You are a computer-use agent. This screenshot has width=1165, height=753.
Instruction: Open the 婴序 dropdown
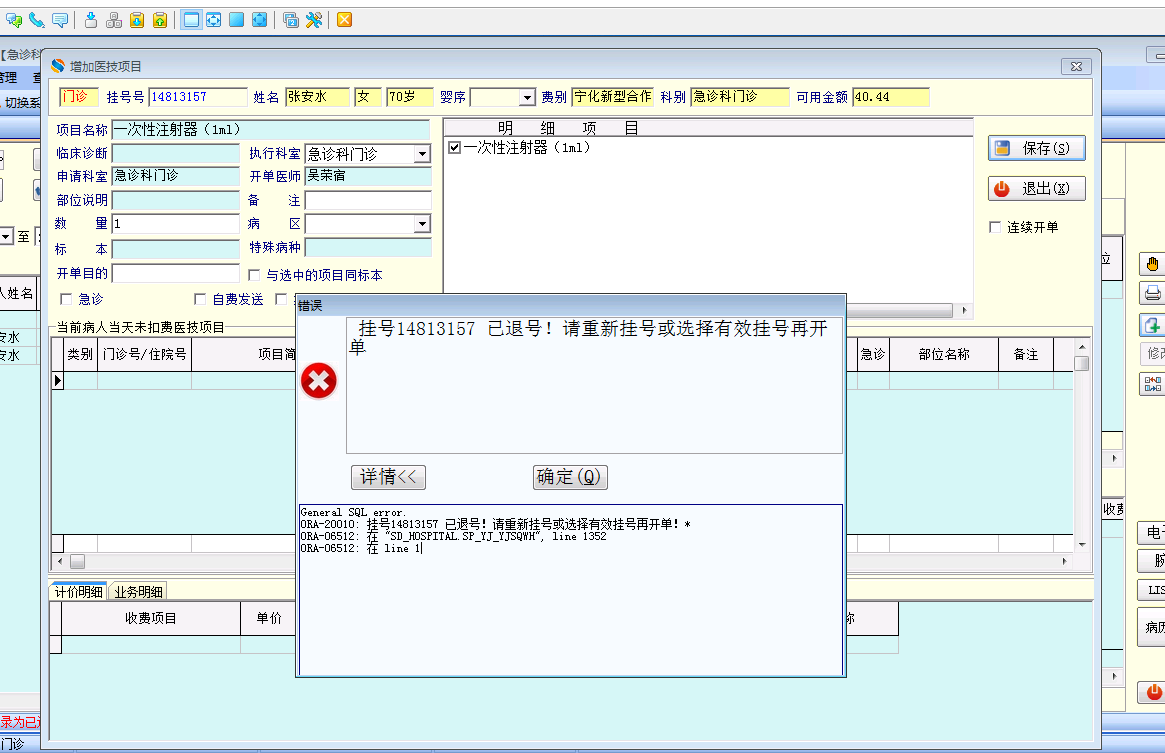[527, 97]
